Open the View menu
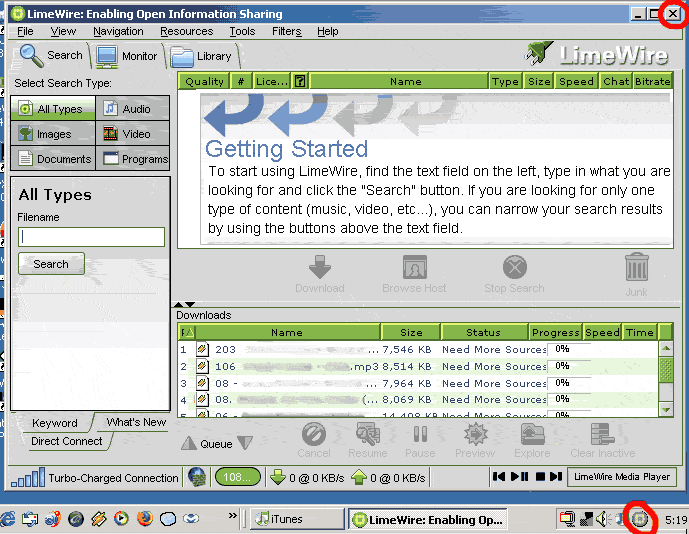This screenshot has height=534, width=689. (x=63, y=32)
